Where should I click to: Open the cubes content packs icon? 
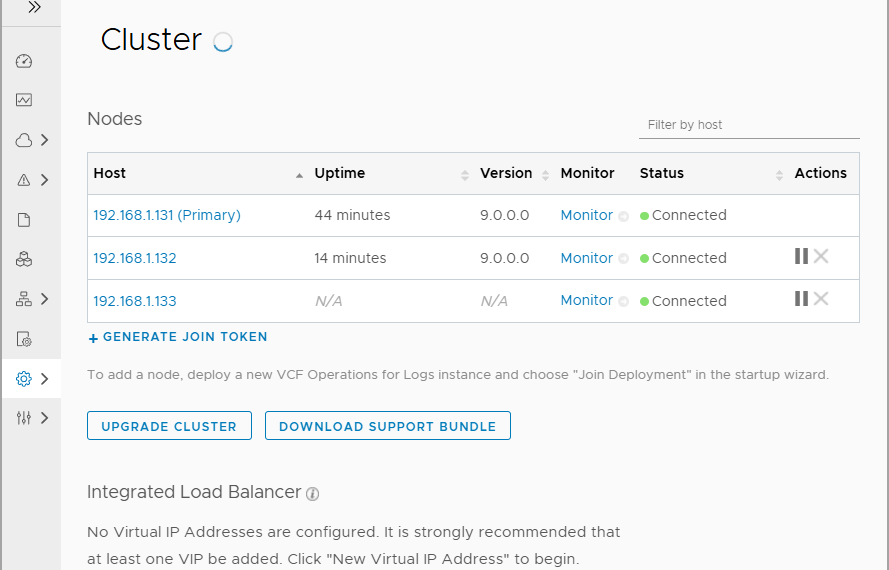click(24, 260)
